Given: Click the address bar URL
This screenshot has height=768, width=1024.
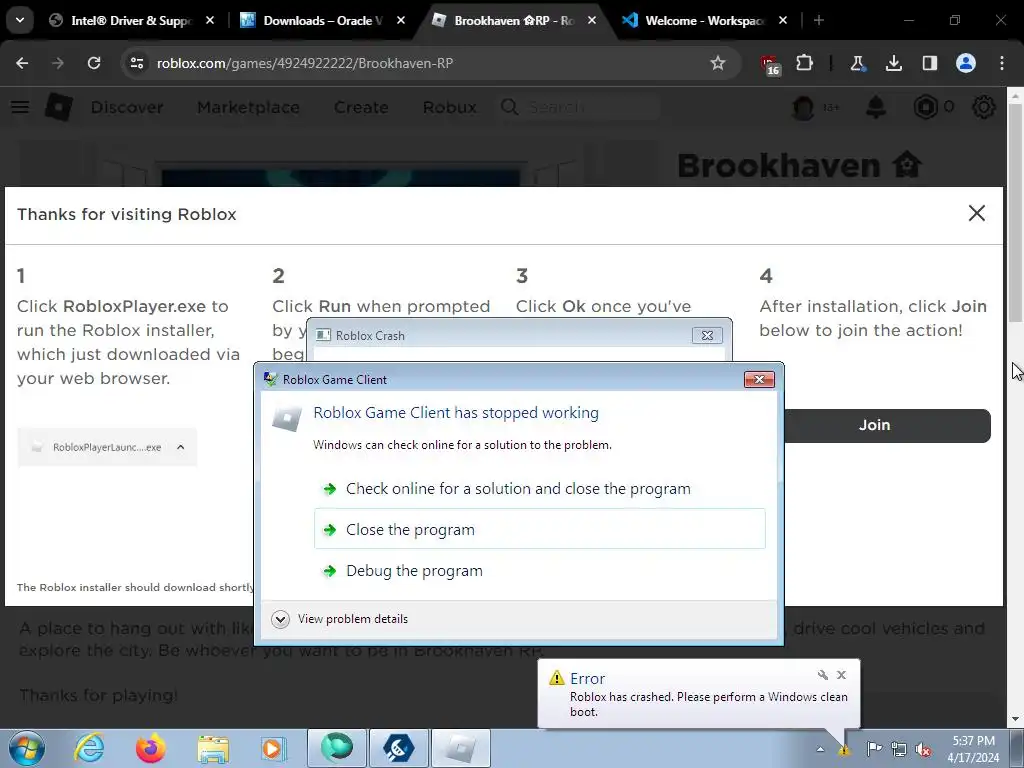Looking at the screenshot, I should (x=304, y=63).
